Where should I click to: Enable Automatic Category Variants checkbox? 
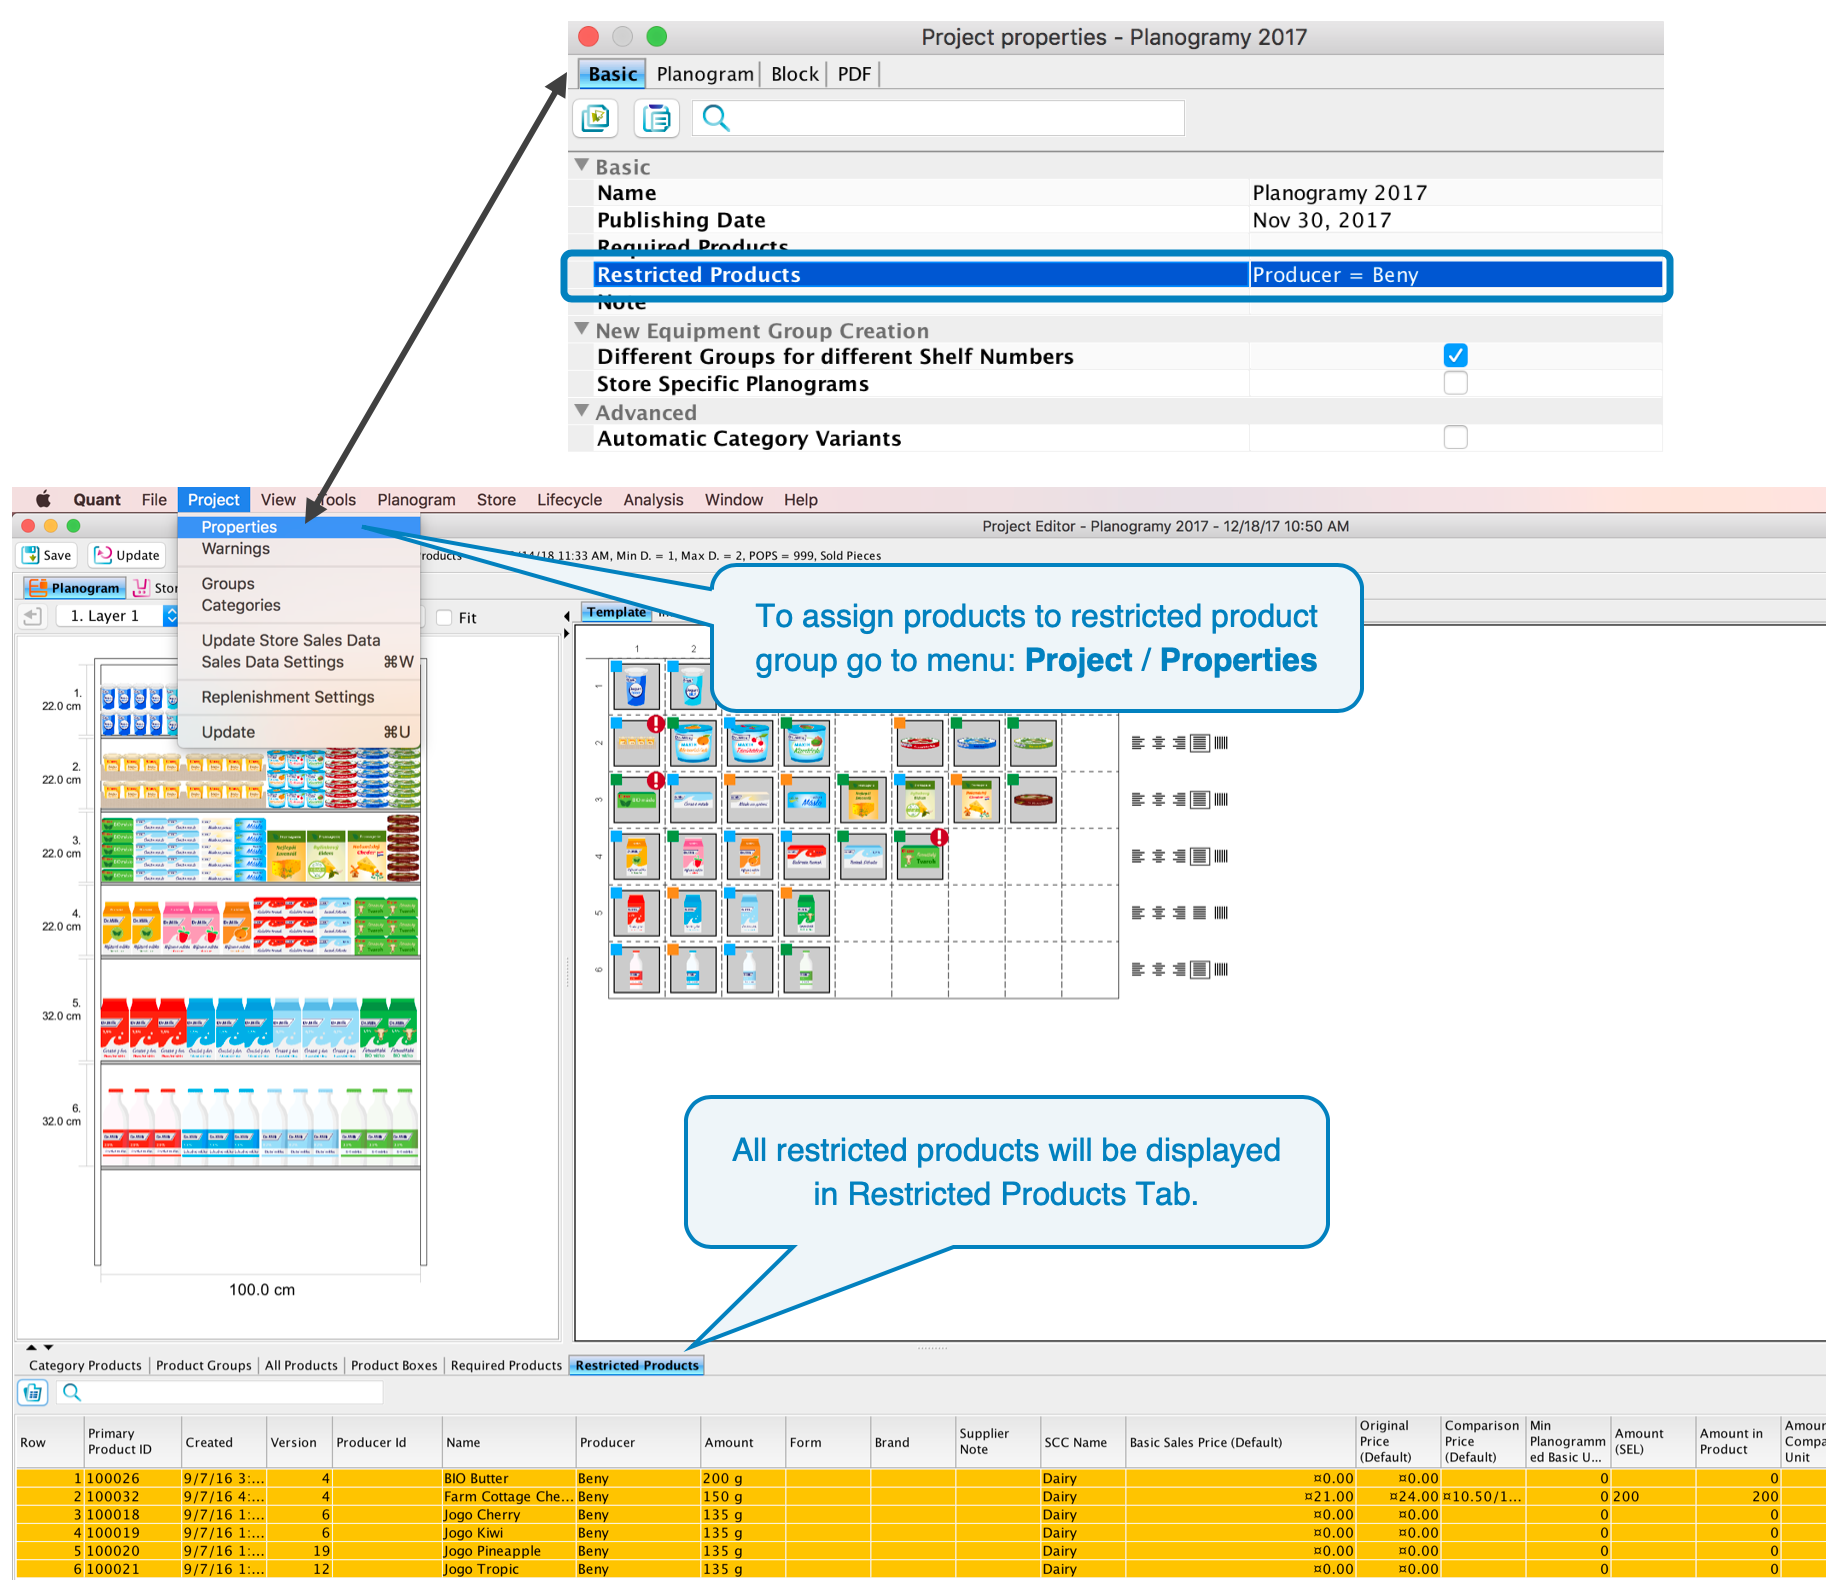(1455, 437)
